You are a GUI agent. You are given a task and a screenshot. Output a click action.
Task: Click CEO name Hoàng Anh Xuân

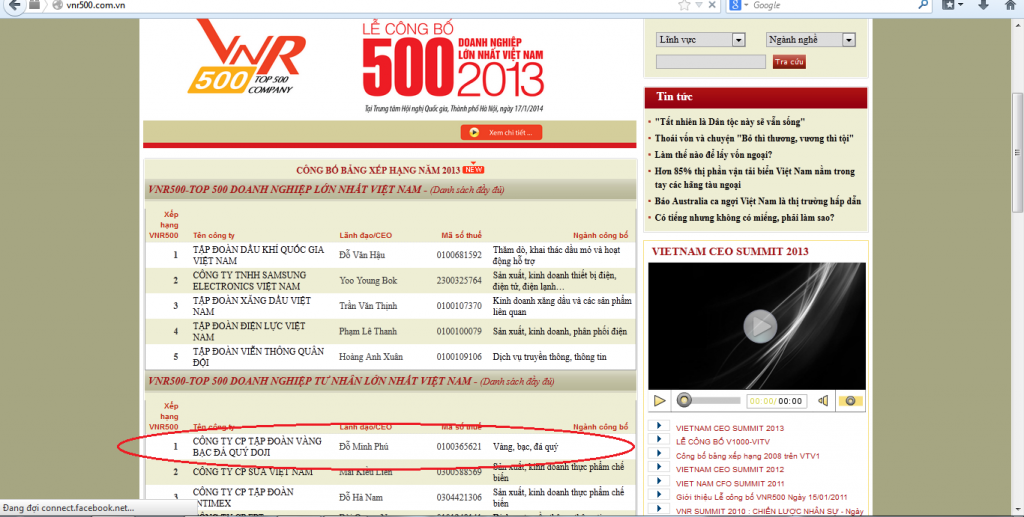click(371, 357)
